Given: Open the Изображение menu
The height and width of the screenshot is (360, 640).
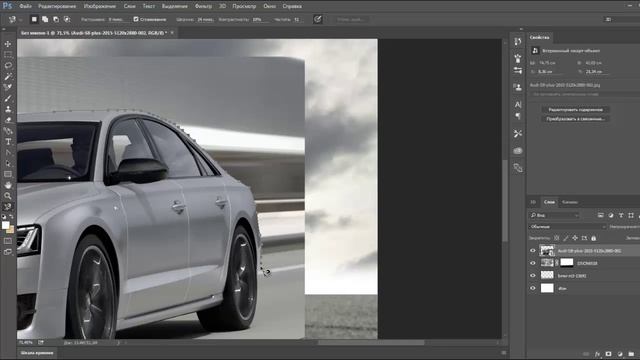Looking at the screenshot, I should [100, 6].
